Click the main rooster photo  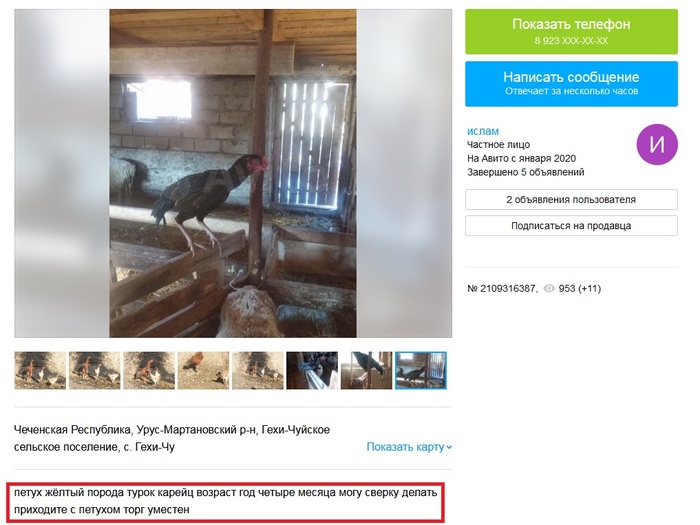click(x=233, y=173)
